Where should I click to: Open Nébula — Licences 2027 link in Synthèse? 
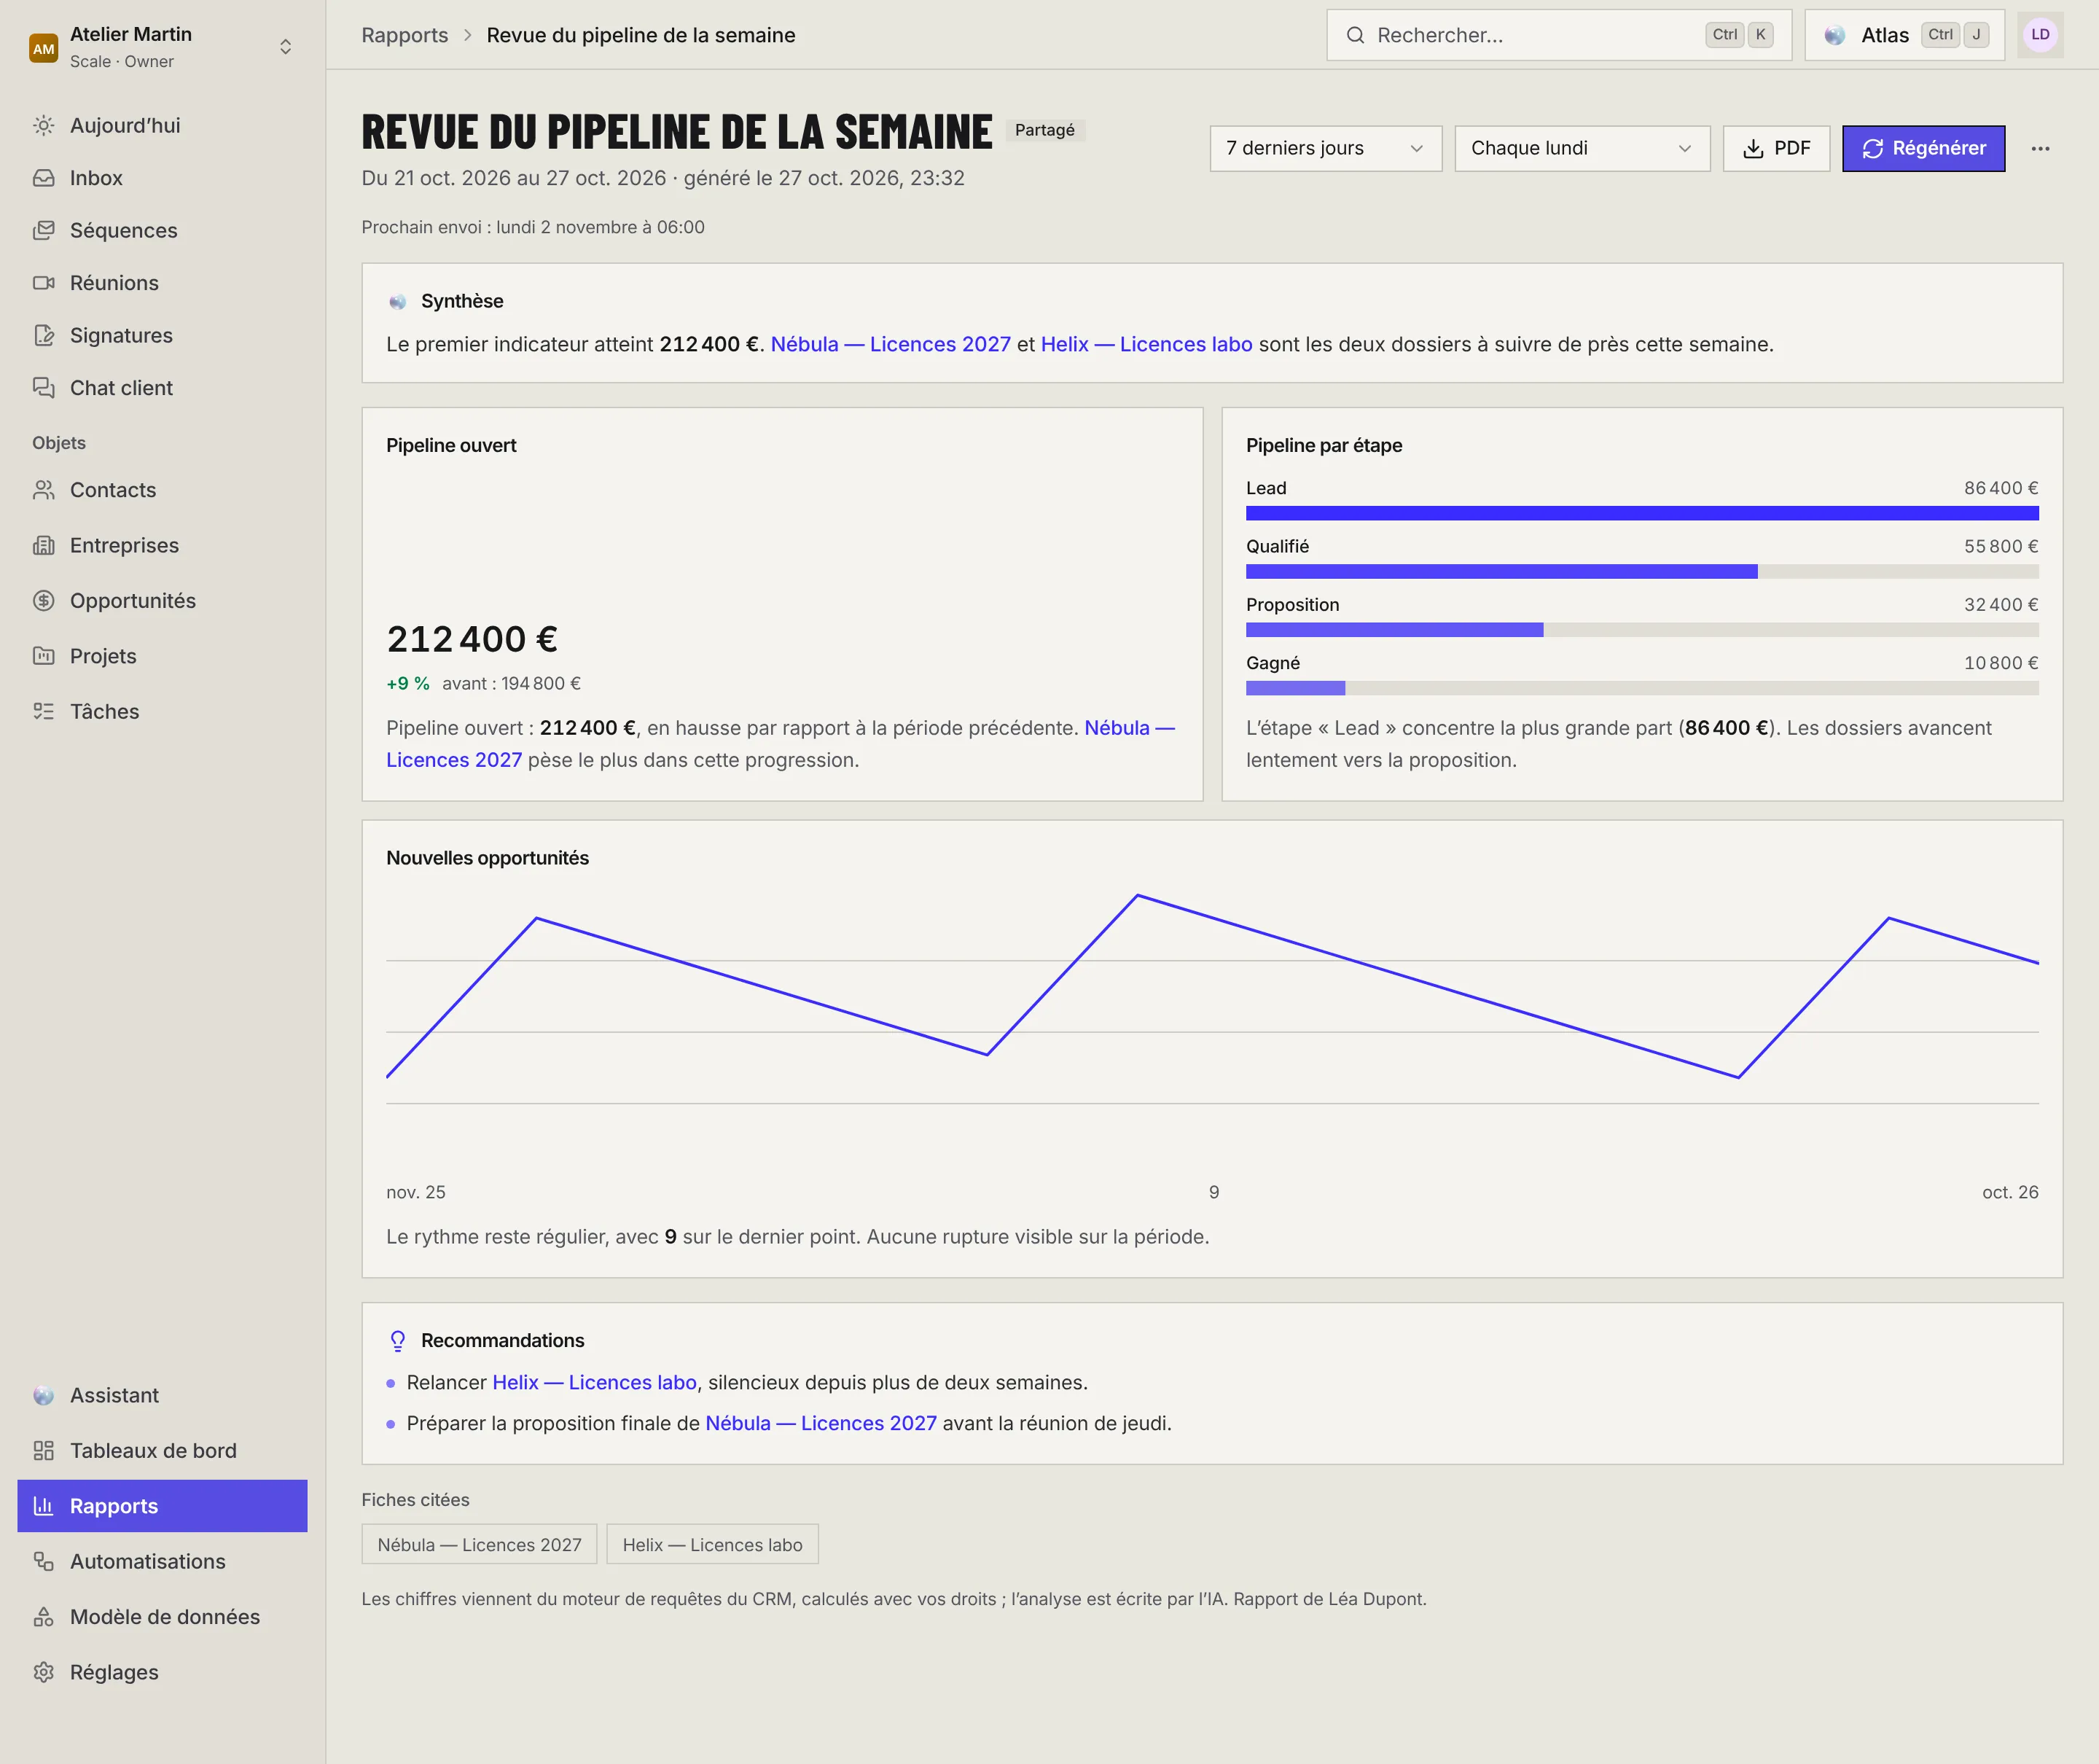890,344
